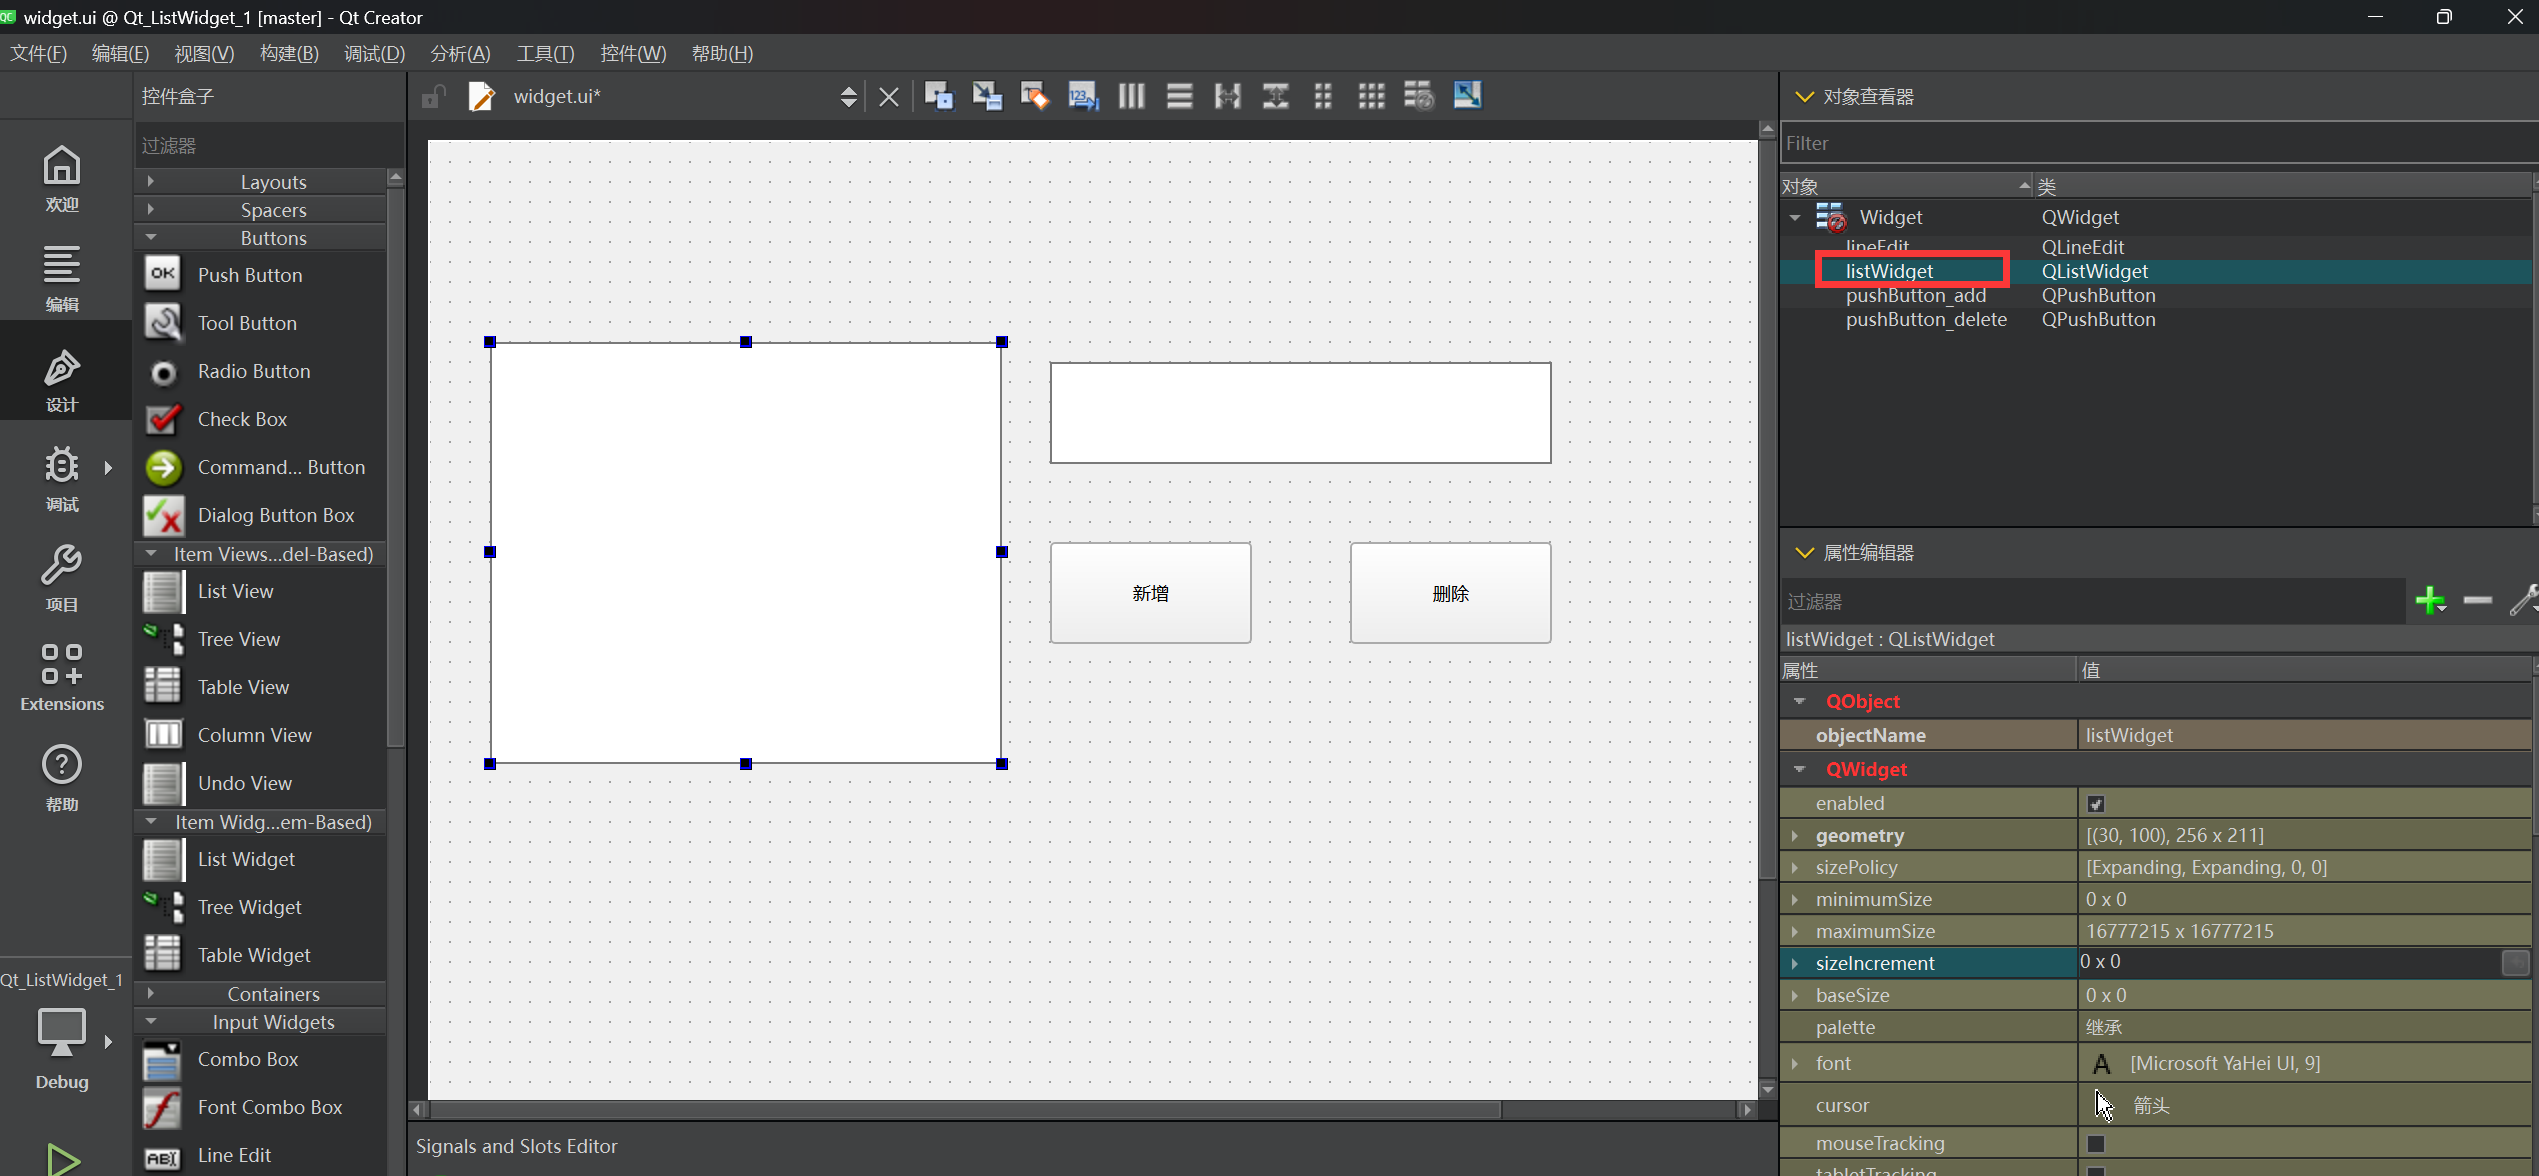
Task: Apply vertical splitter layout icon
Action: click(x=1275, y=96)
